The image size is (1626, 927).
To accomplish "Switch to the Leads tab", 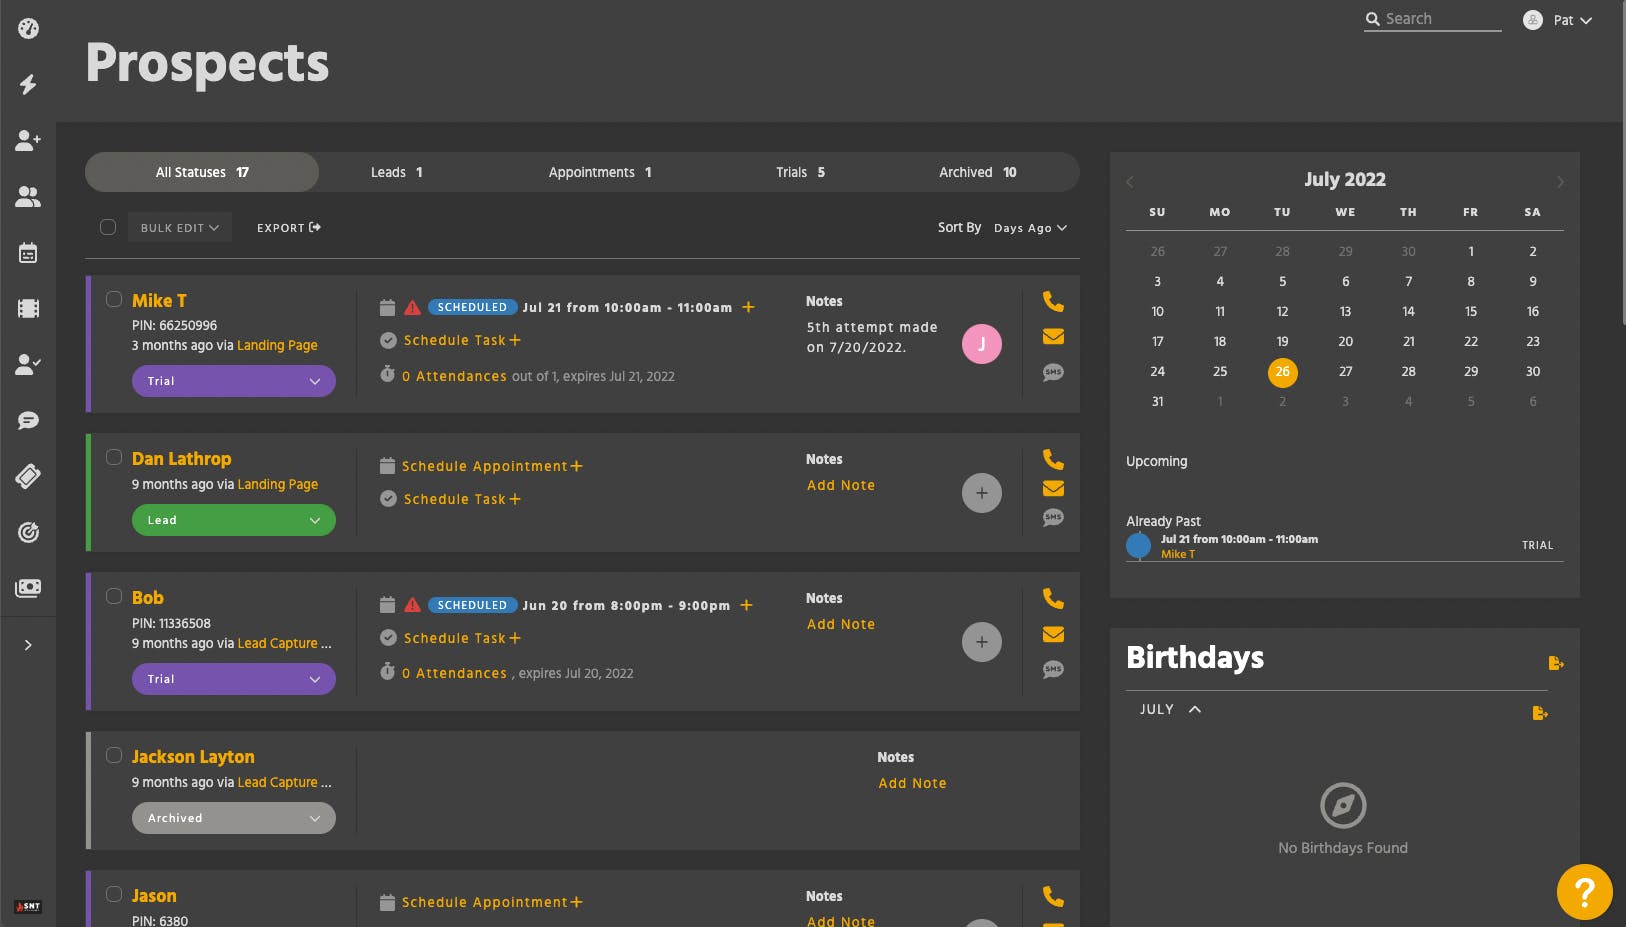I will point(397,172).
